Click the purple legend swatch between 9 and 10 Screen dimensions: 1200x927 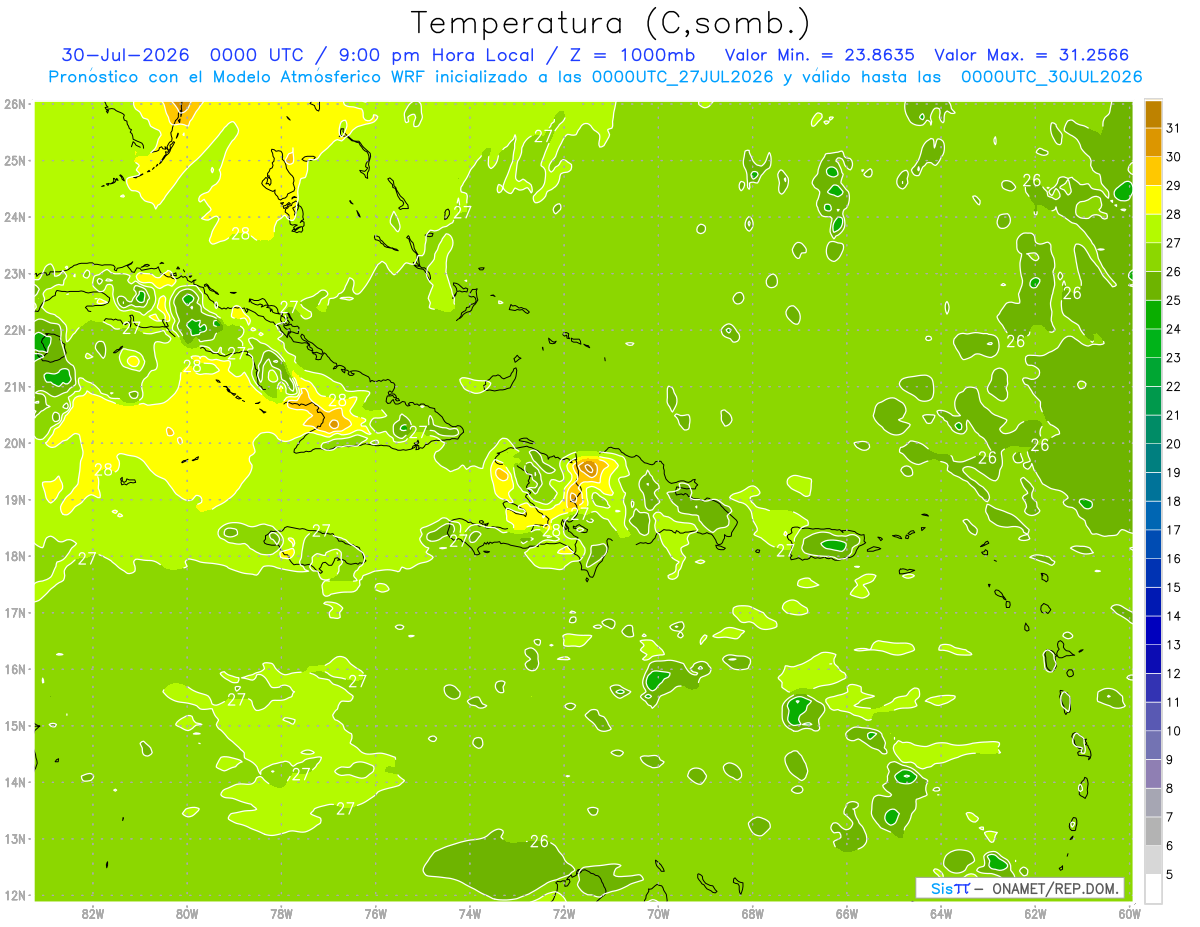(1153, 745)
